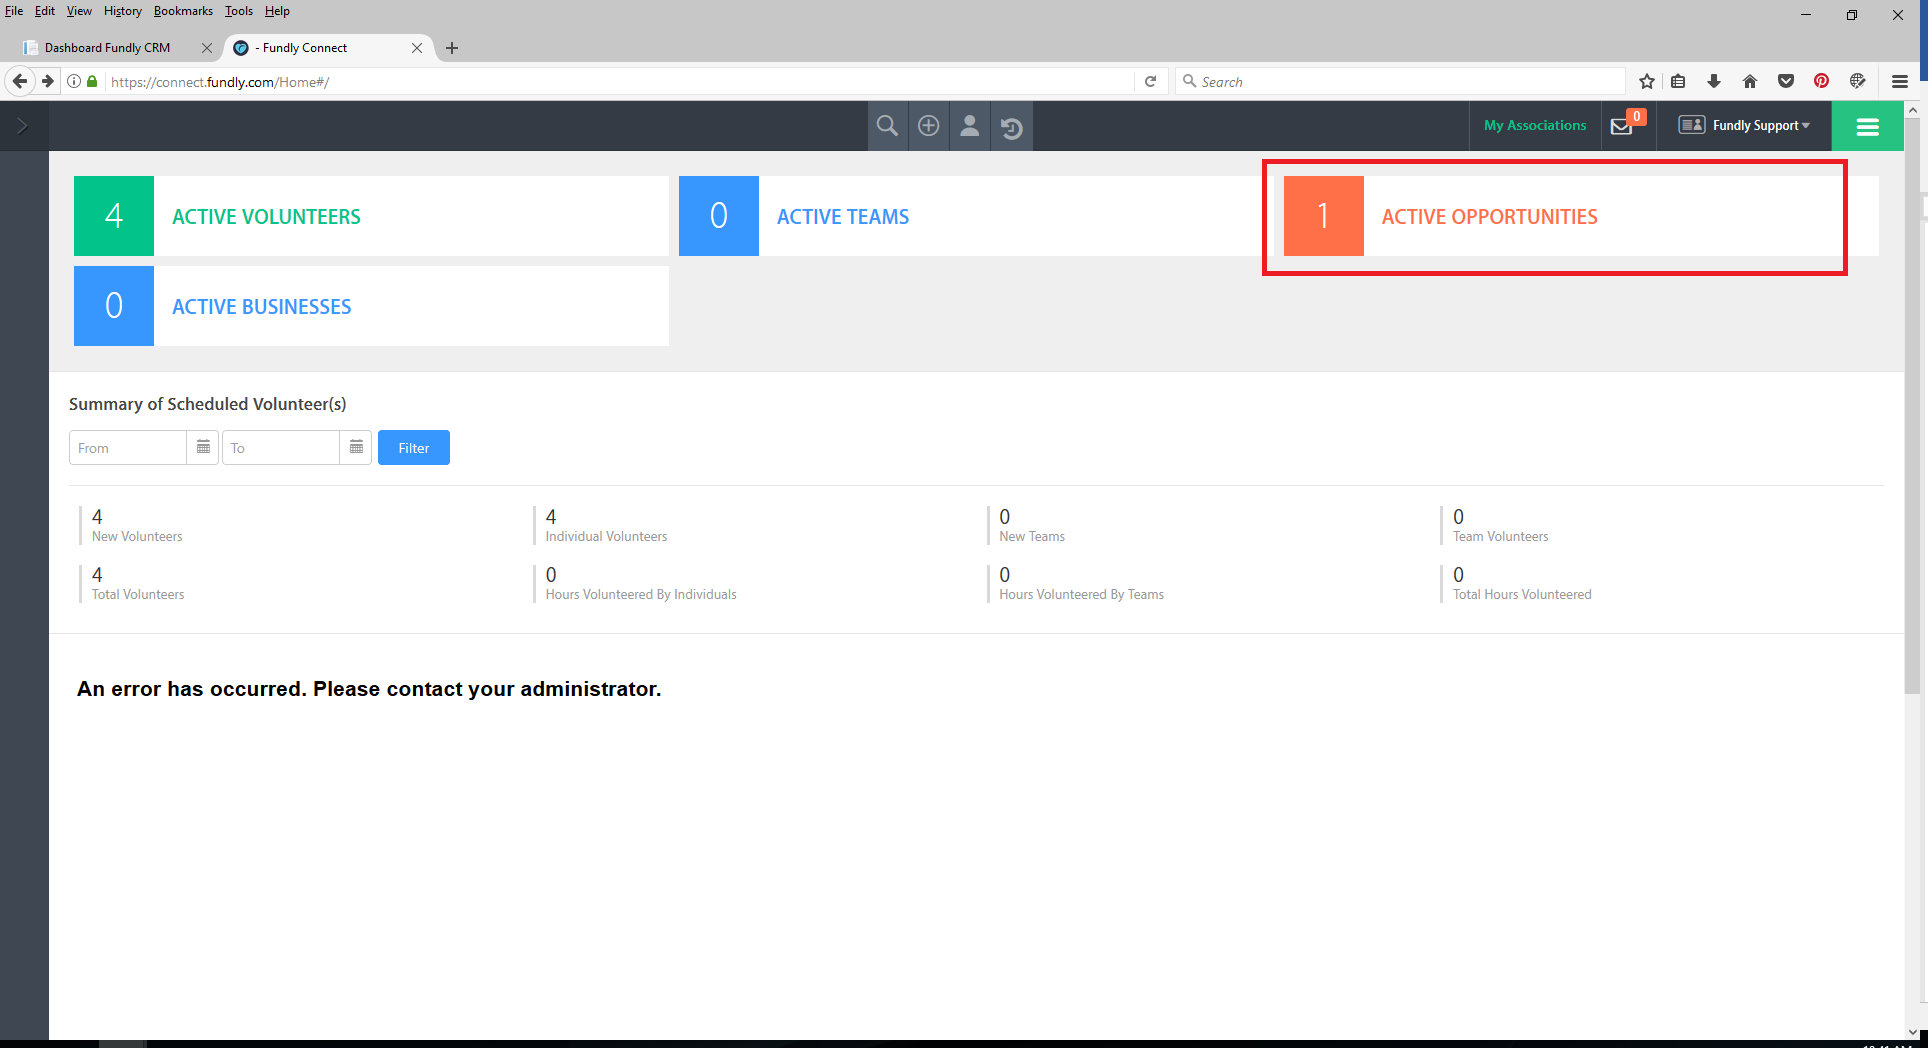Open the To date calendar picker

[x=356, y=448]
